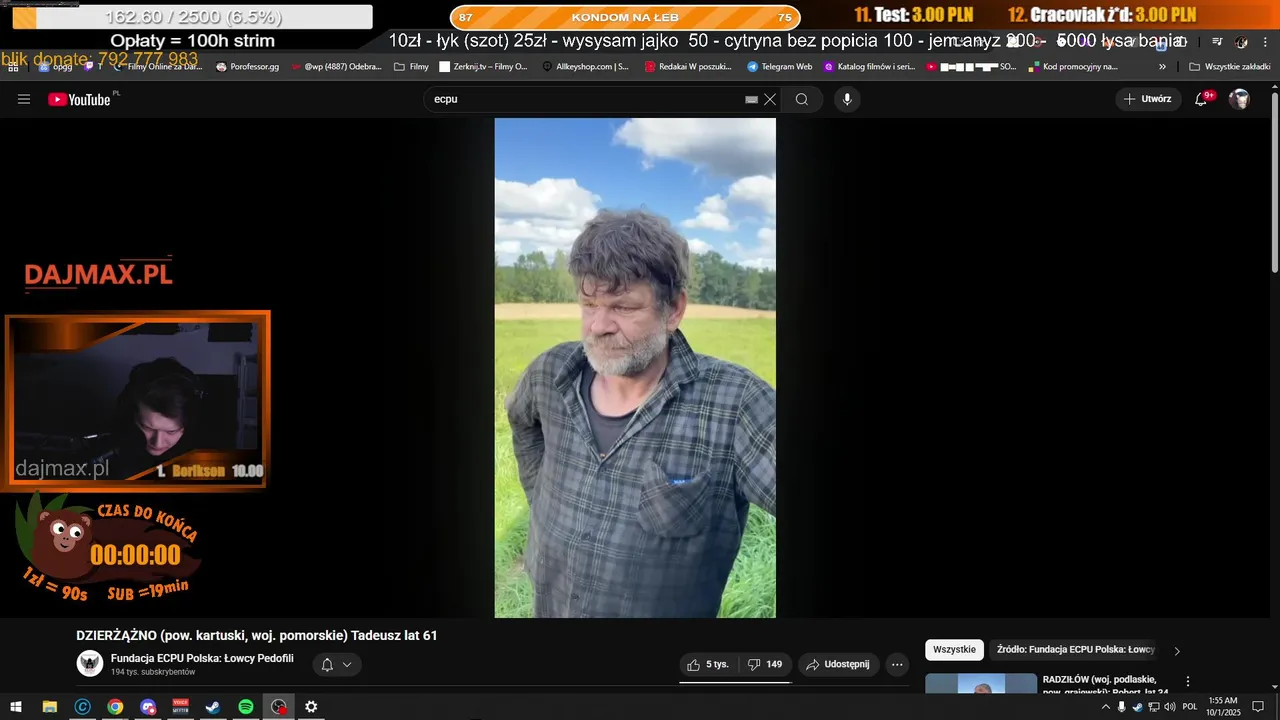
Task: Open the Redakai W poszuki... bookmark
Action: click(x=689, y=67)
